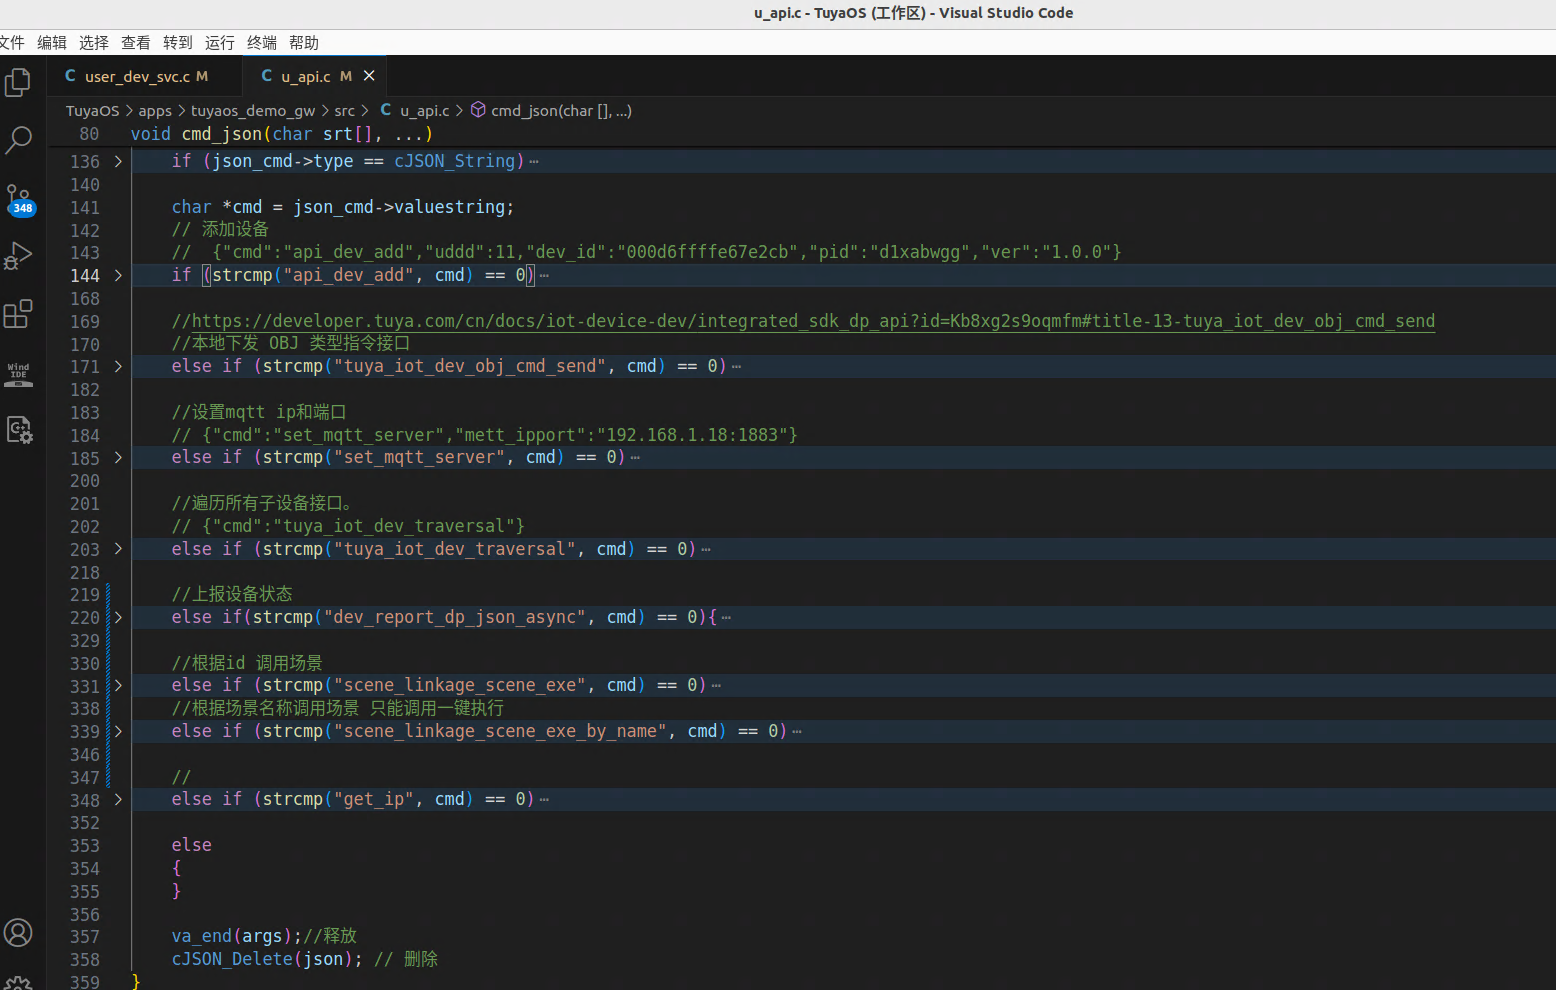Open the Explorer view in activity bar
The height and width of the screenshot is (990, 1556).
click(x=18, y=82)
